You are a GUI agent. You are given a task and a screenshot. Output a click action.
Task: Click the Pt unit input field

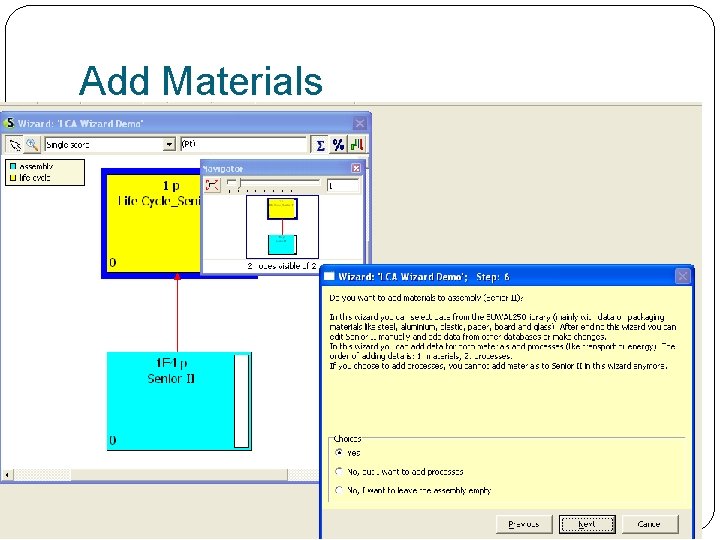(x=243, y=144)
